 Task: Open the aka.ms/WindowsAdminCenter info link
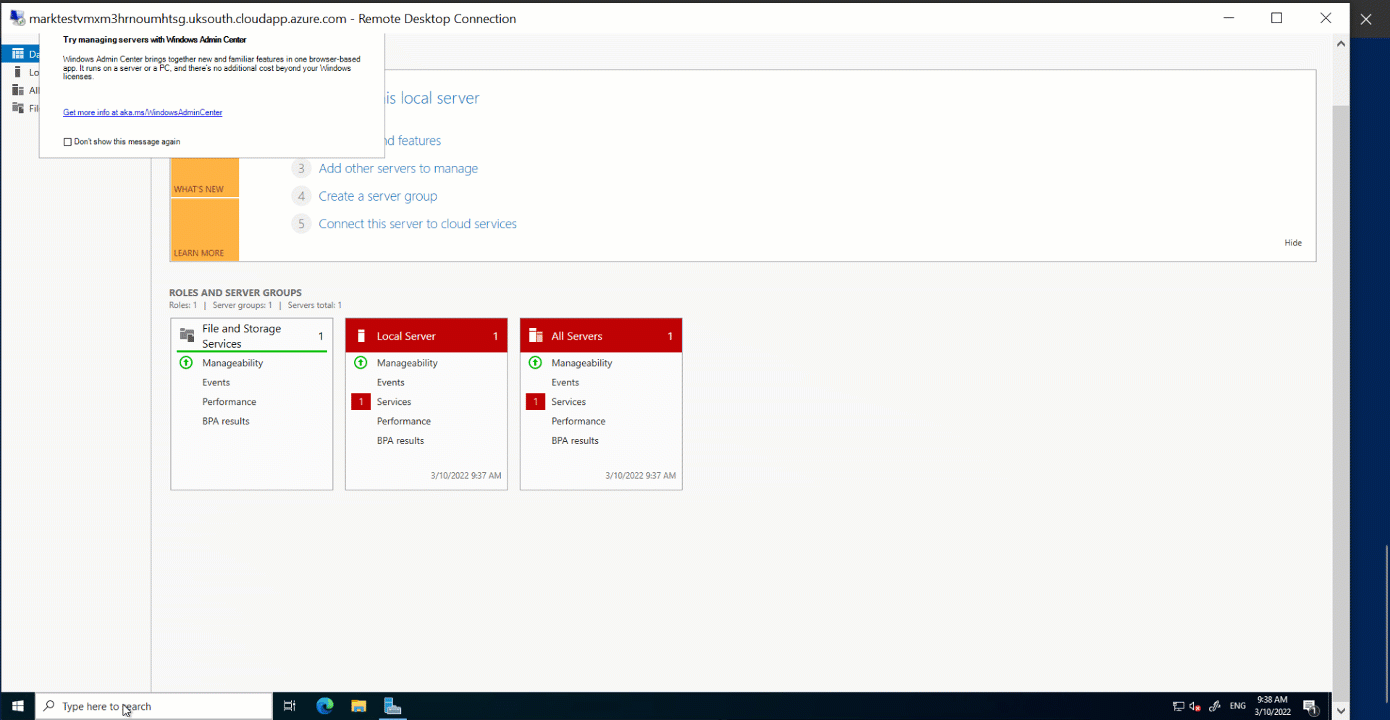(143, 113)
